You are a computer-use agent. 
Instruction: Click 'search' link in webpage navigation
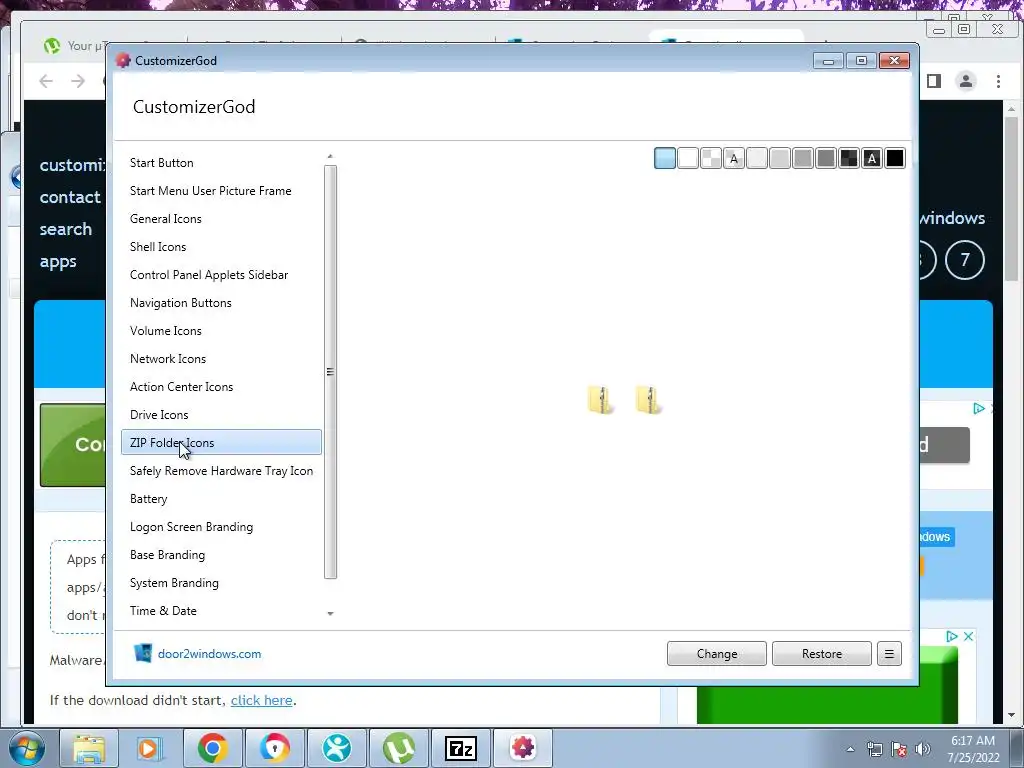click(66, 229)
